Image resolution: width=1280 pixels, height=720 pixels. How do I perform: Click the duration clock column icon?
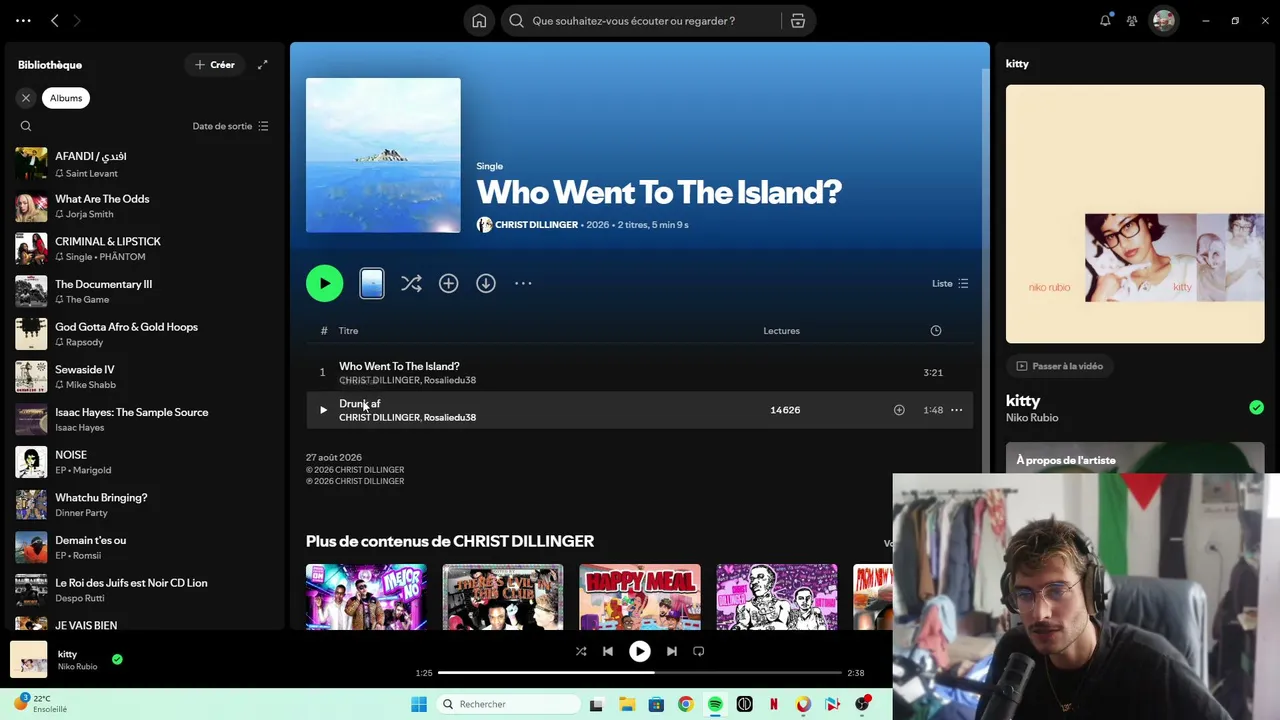[x=936, y=331]
